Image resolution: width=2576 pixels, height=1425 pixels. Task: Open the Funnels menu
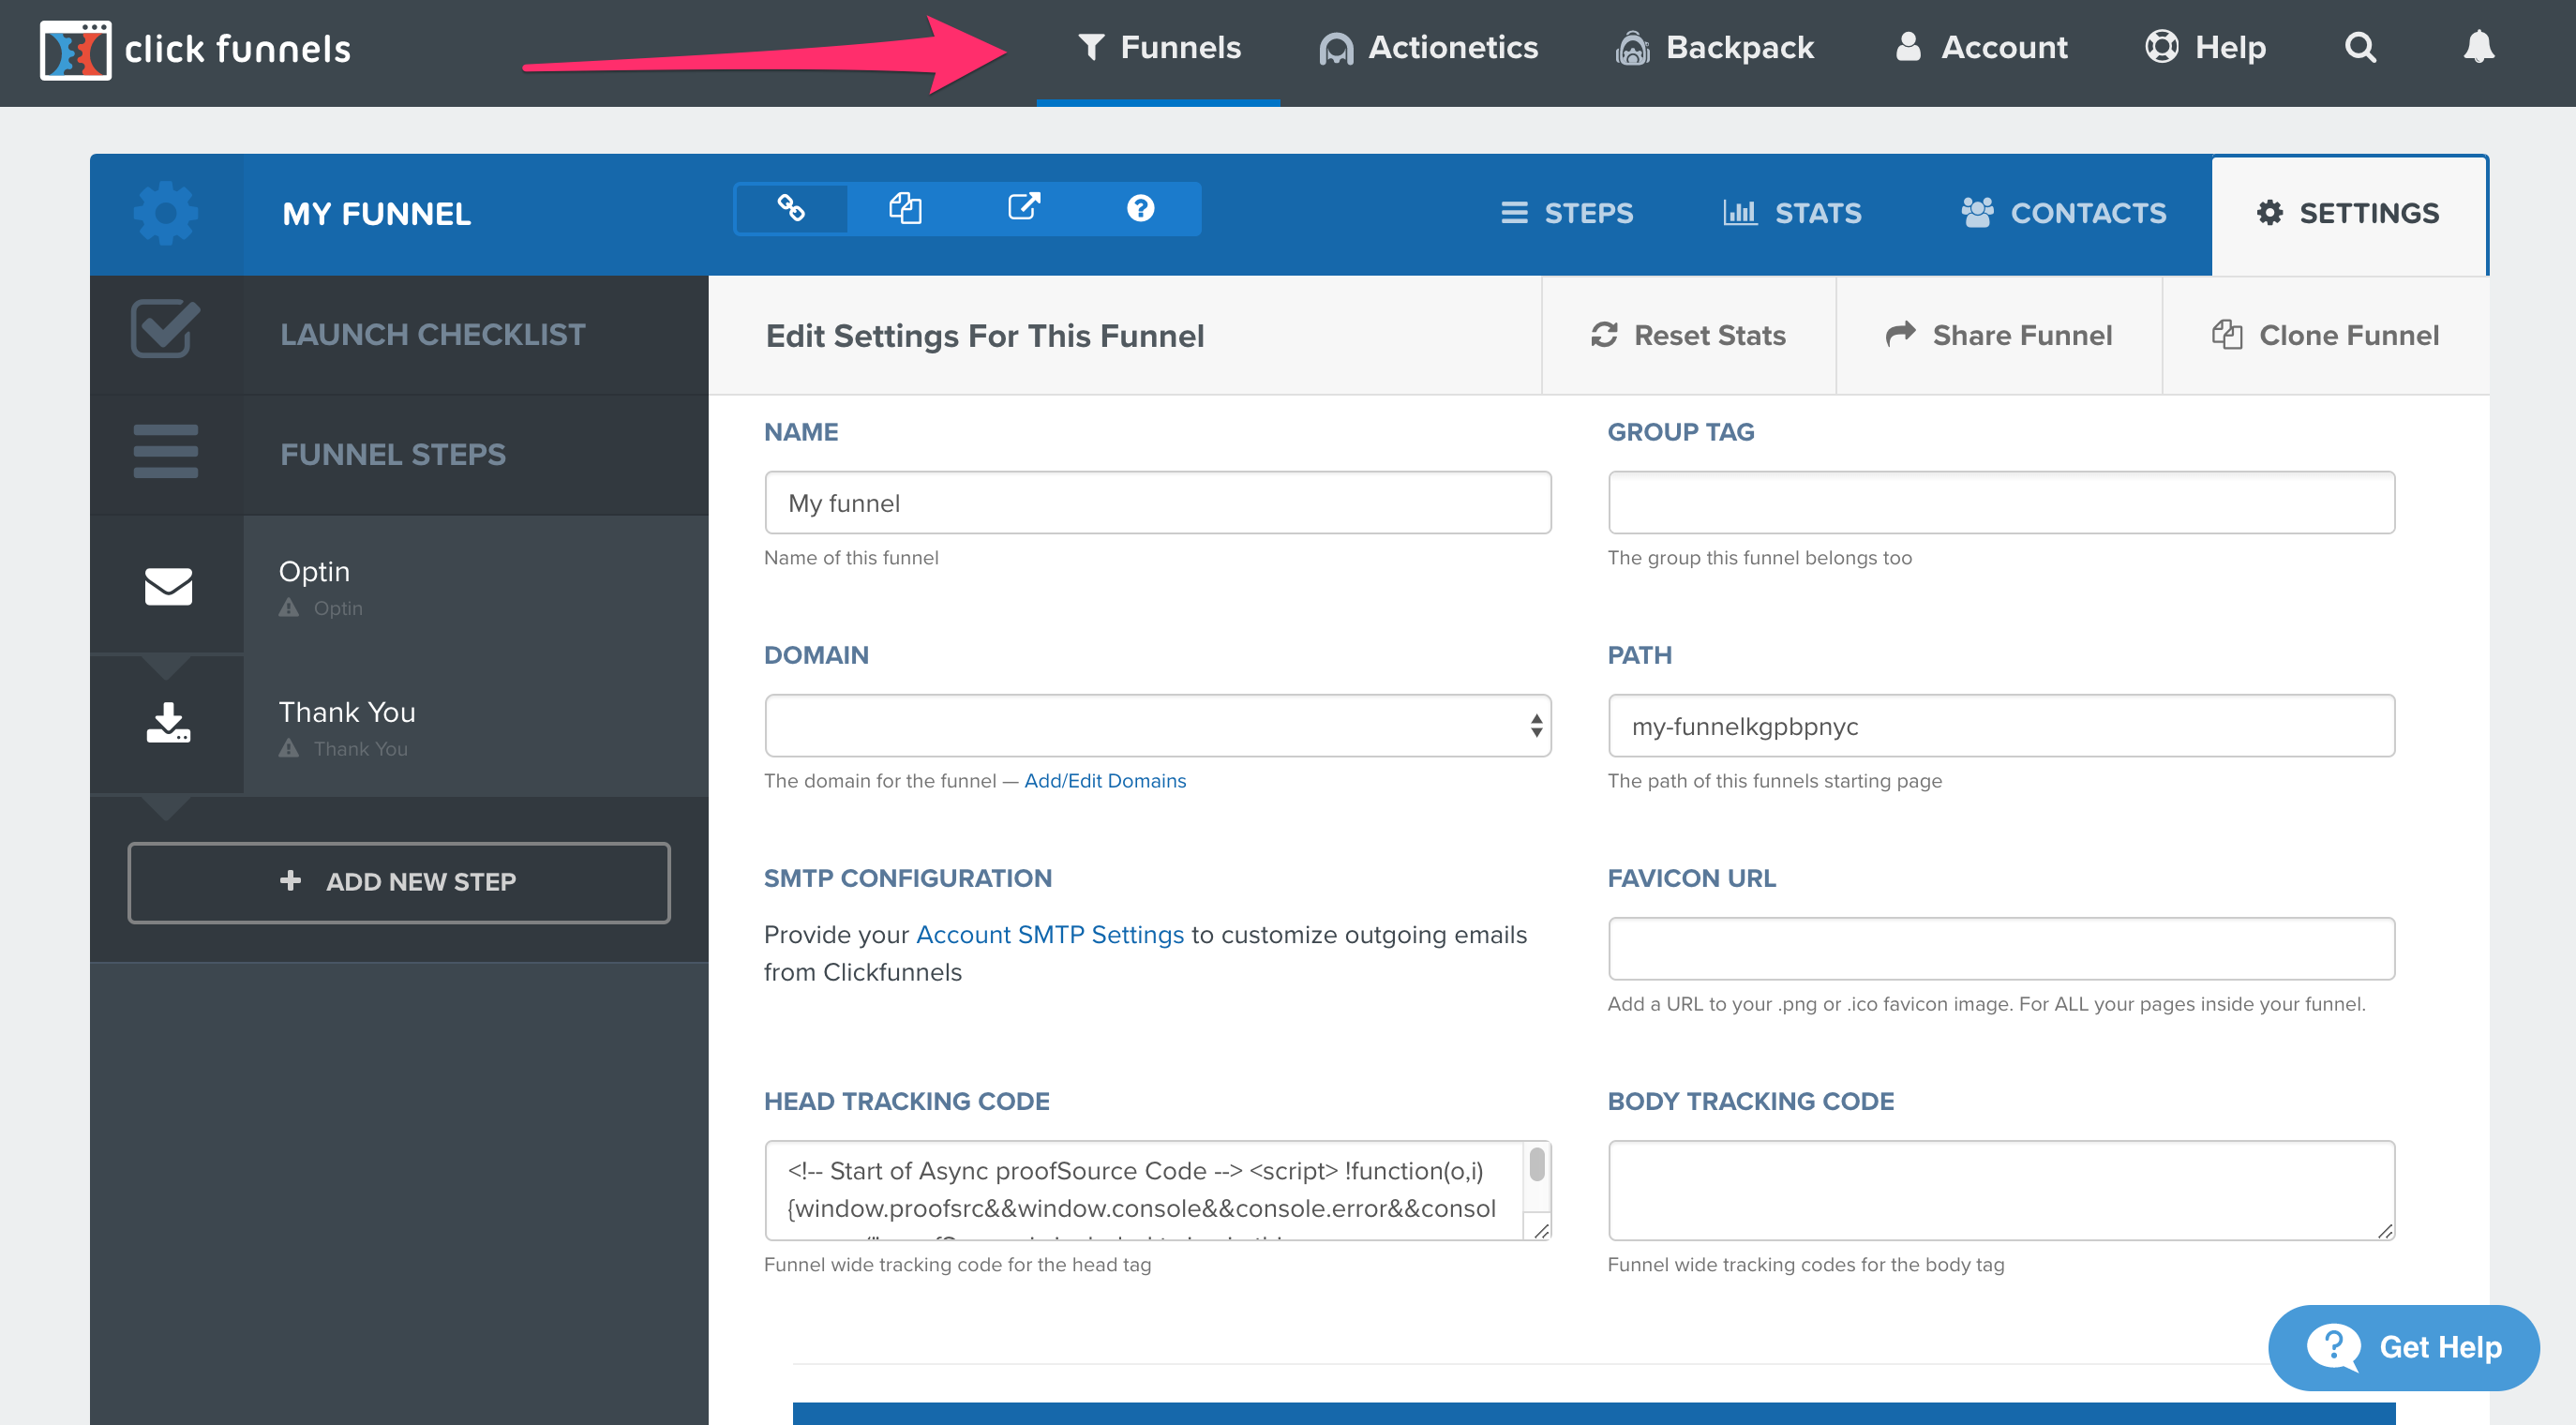click(1159, 48)
